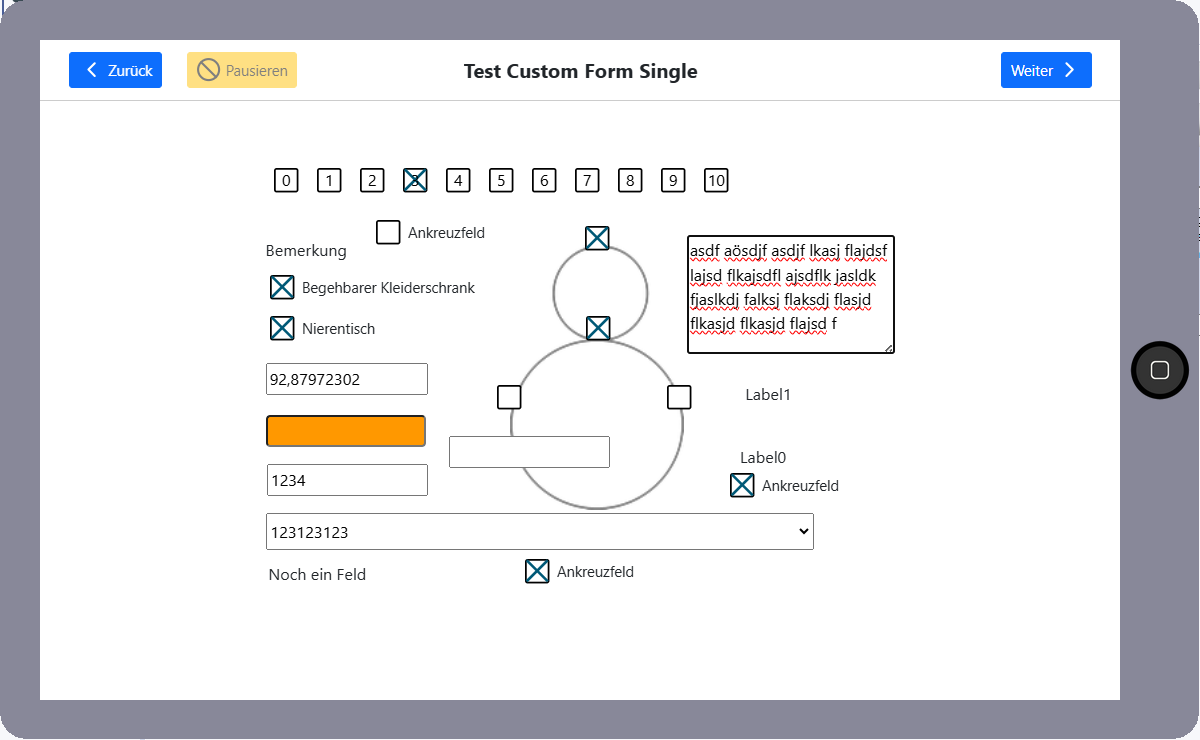
Task: Select scale box number 10
Action: coord(716,180)
